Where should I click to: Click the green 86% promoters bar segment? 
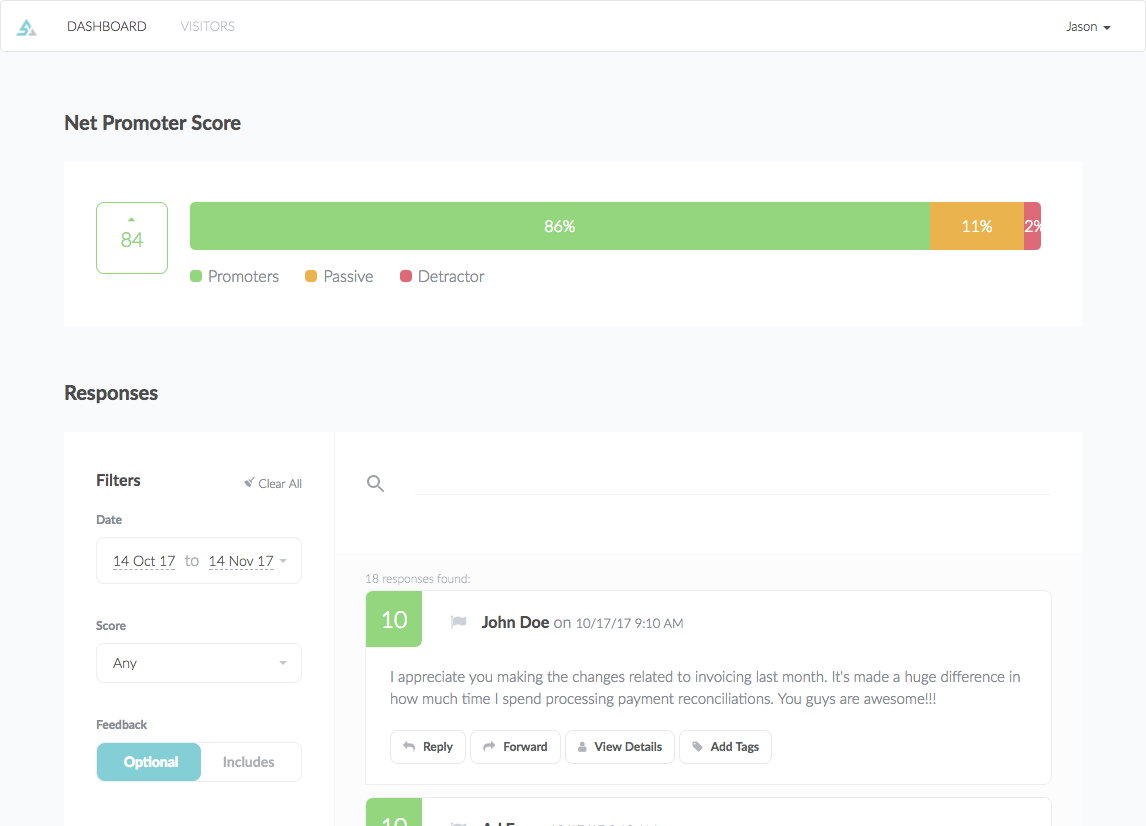coord(560,226)
